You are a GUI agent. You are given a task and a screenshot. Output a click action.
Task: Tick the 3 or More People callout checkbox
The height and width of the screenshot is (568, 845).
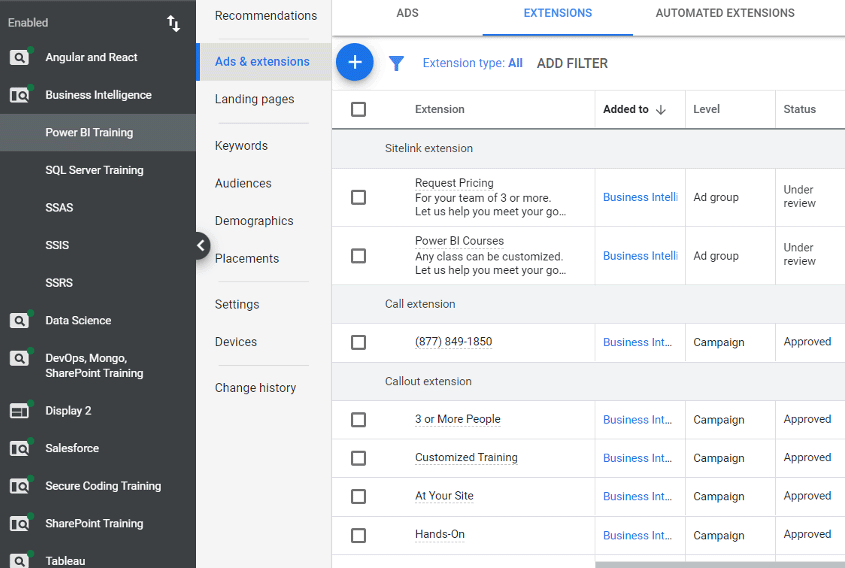(358, 419)
